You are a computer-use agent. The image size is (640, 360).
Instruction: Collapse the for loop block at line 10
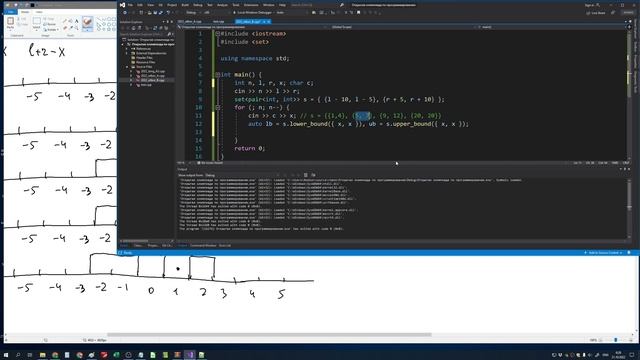(x=218, y=107)
